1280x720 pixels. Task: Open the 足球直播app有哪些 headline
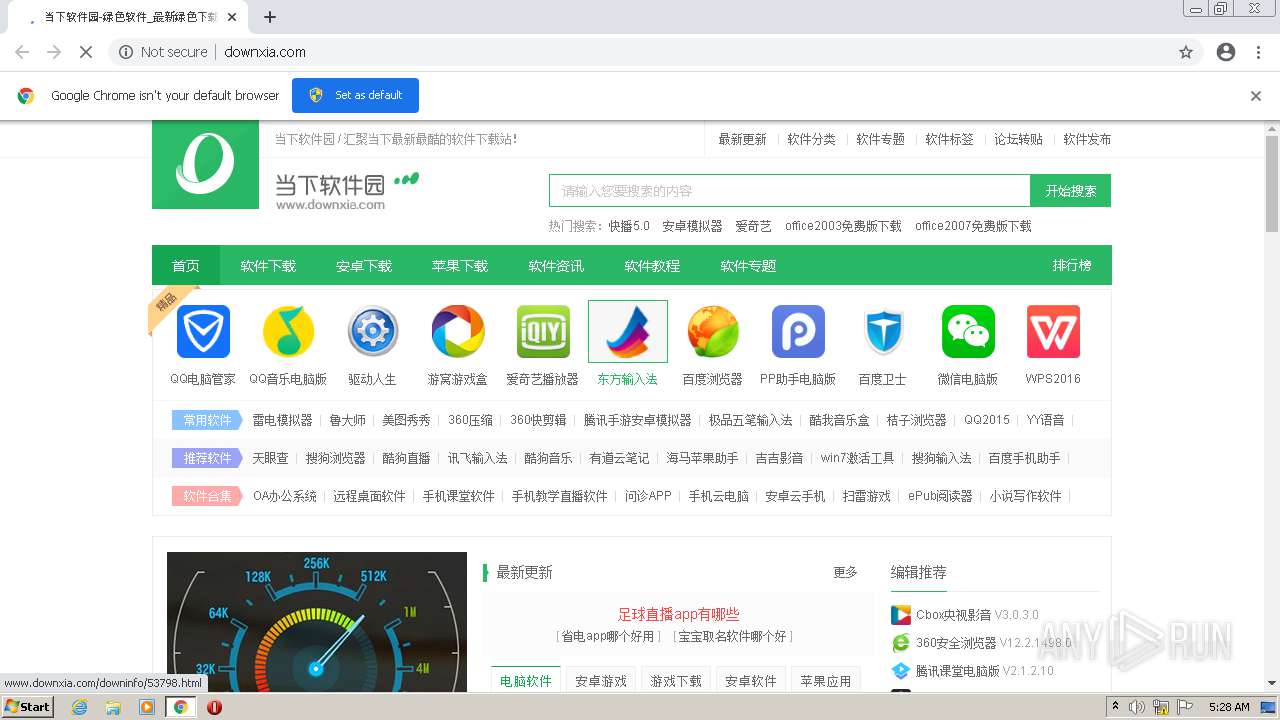[678, 614]
